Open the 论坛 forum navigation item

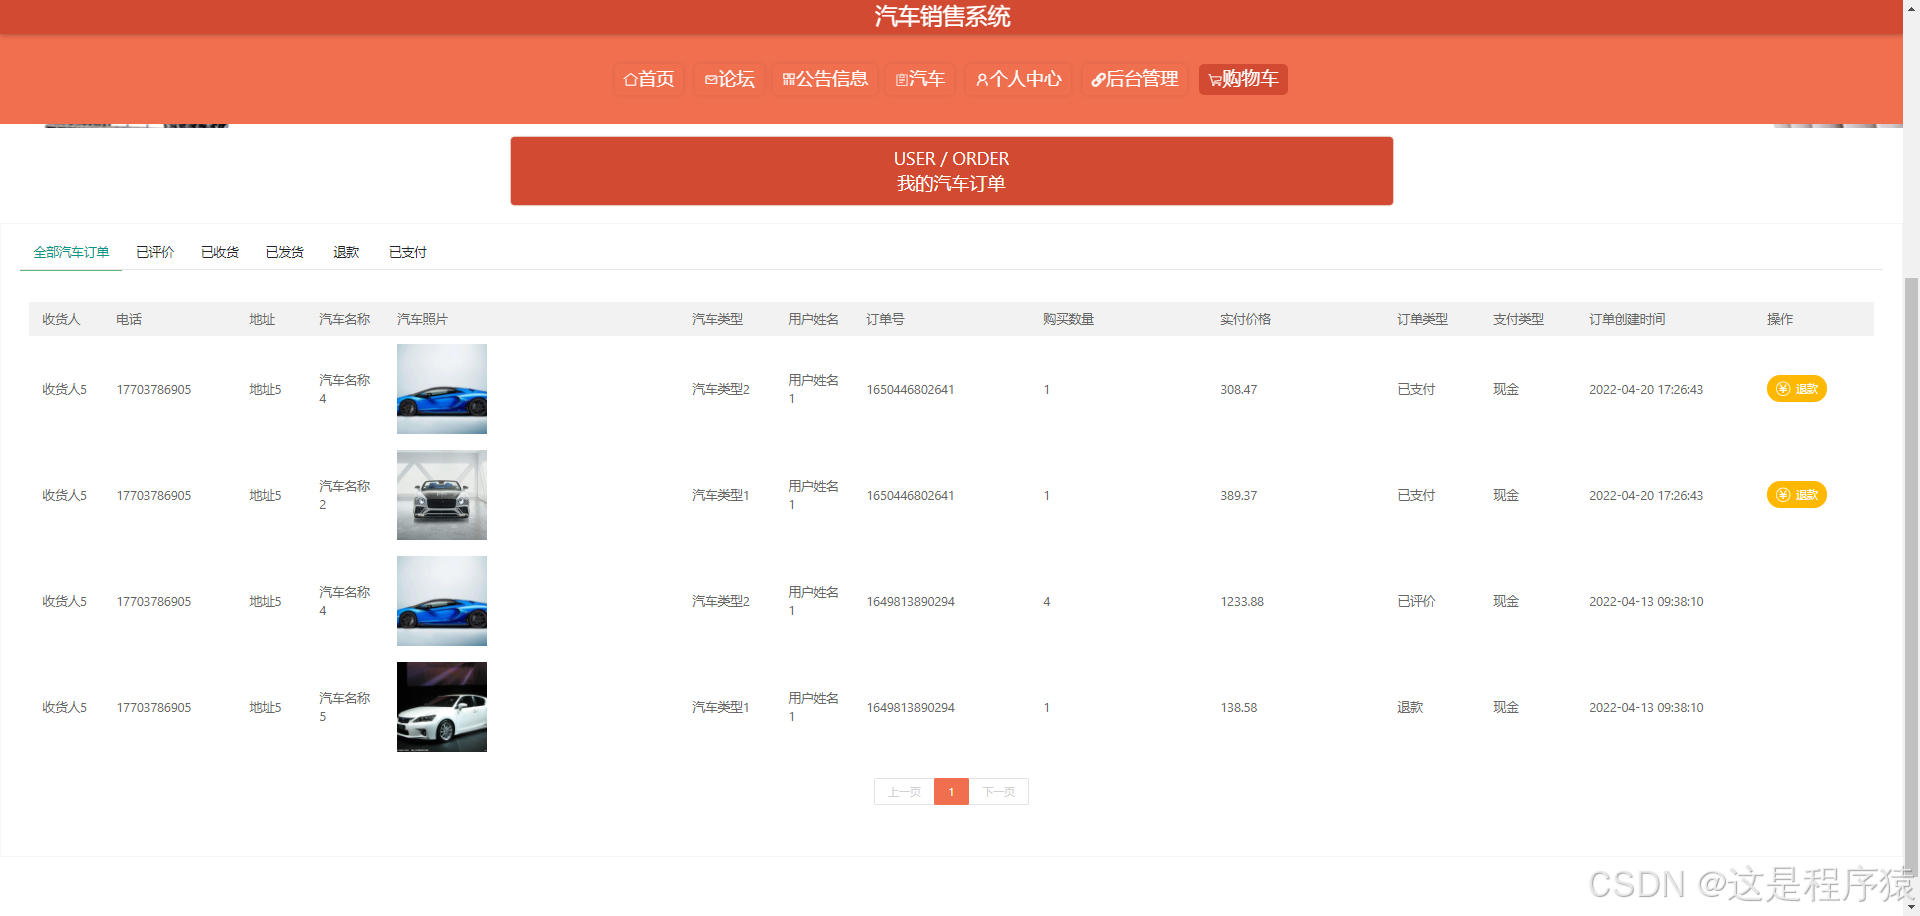[729, 79]
